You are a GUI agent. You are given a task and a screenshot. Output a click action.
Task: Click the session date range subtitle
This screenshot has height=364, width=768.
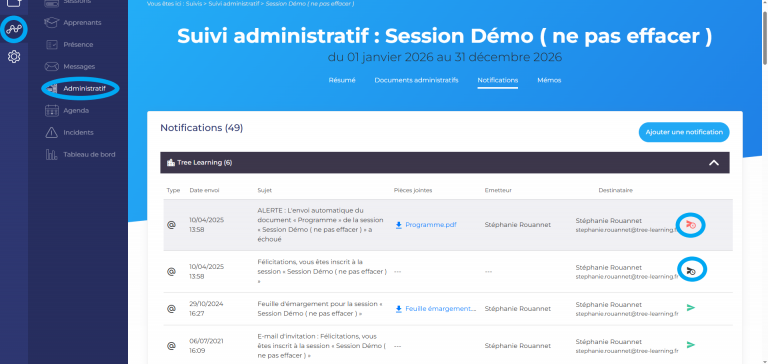pos(445,57)
